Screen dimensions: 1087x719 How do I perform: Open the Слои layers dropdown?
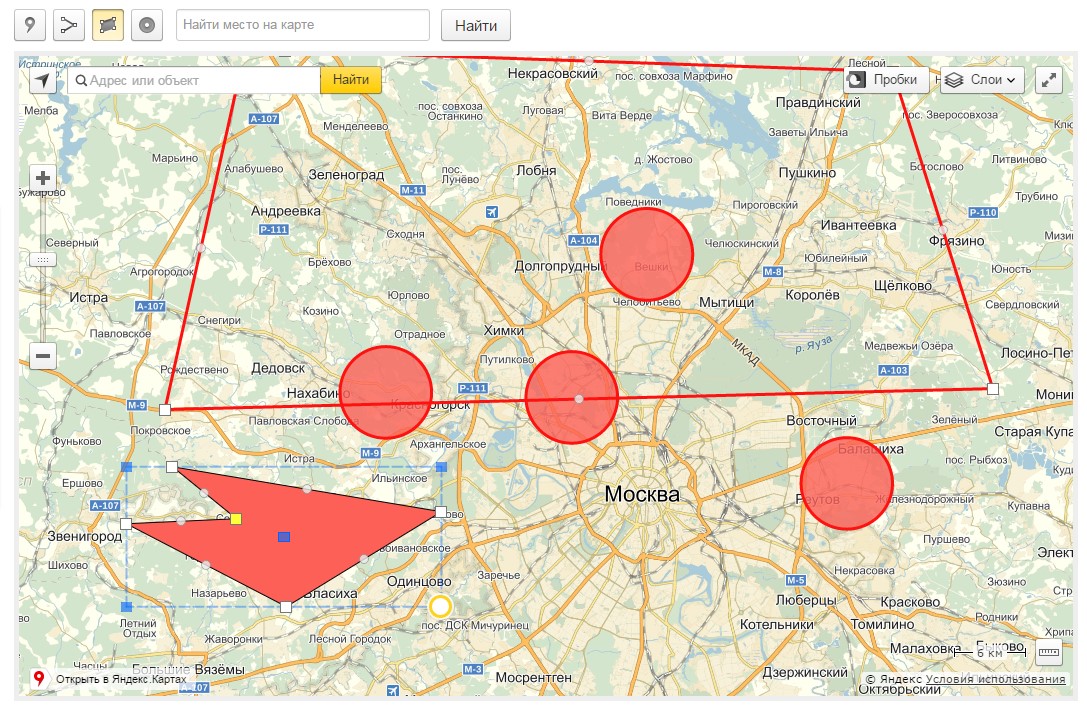982,80
